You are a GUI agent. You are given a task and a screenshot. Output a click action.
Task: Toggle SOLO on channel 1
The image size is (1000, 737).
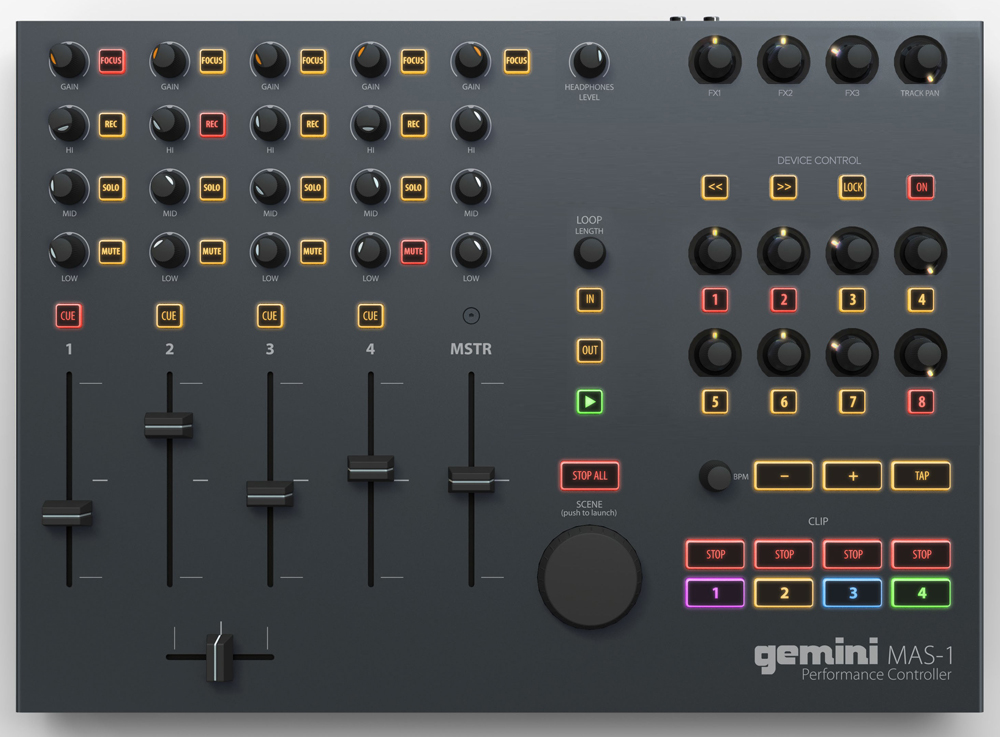[111, 188]
